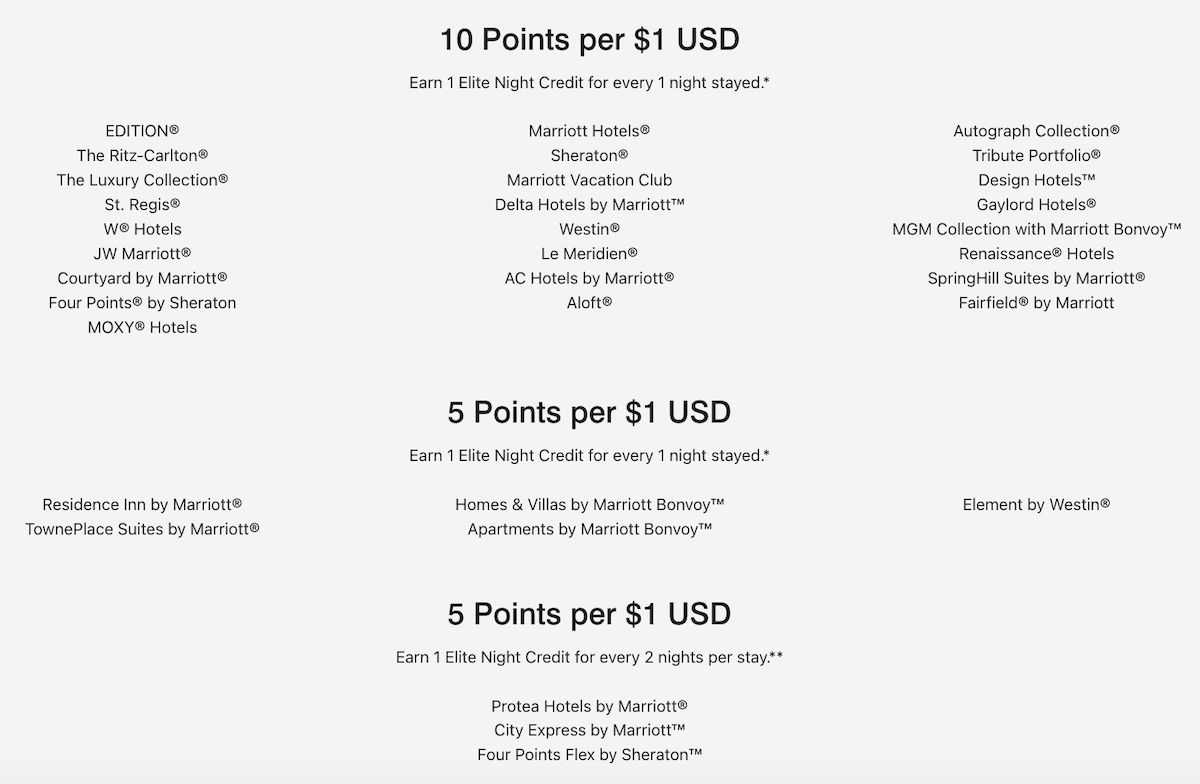Click the Sheraton brand entry
The width and height of the screenshot is (1200, 784).
pyautogui.click(x=589, y=155)
